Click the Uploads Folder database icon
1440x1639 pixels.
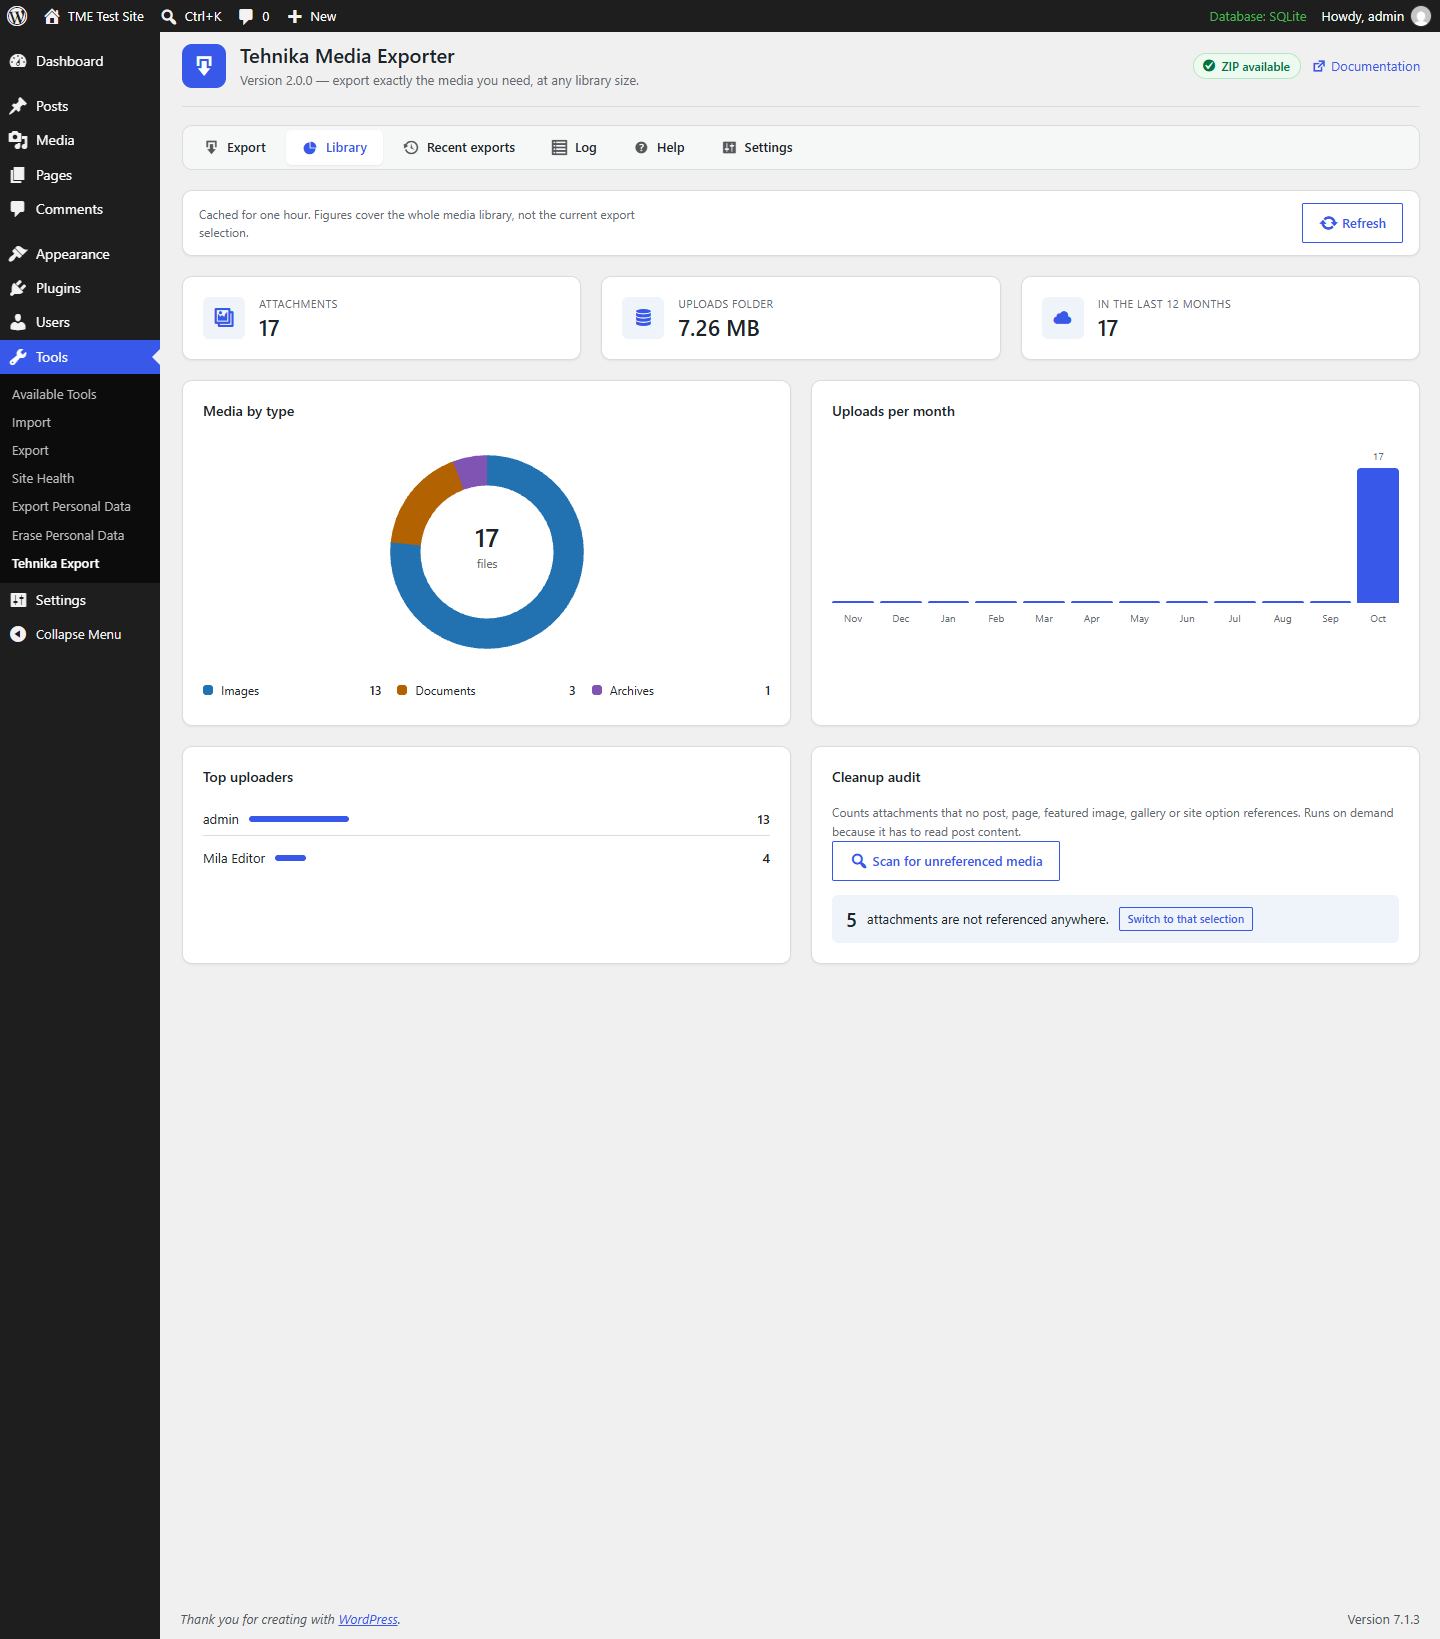643,318
